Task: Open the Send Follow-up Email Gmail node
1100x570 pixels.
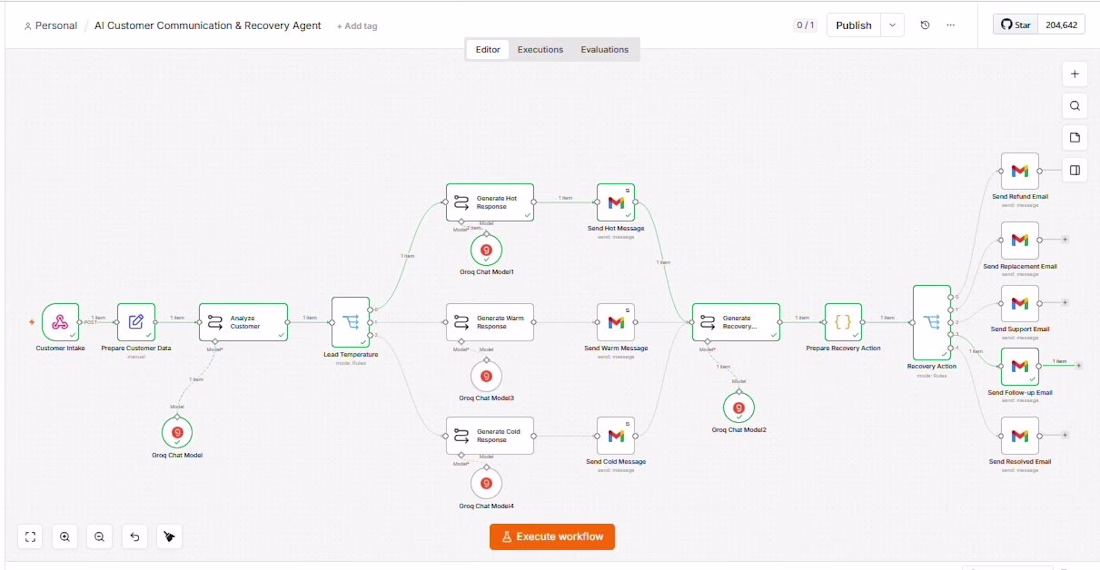Action: tap(1020, 366)
